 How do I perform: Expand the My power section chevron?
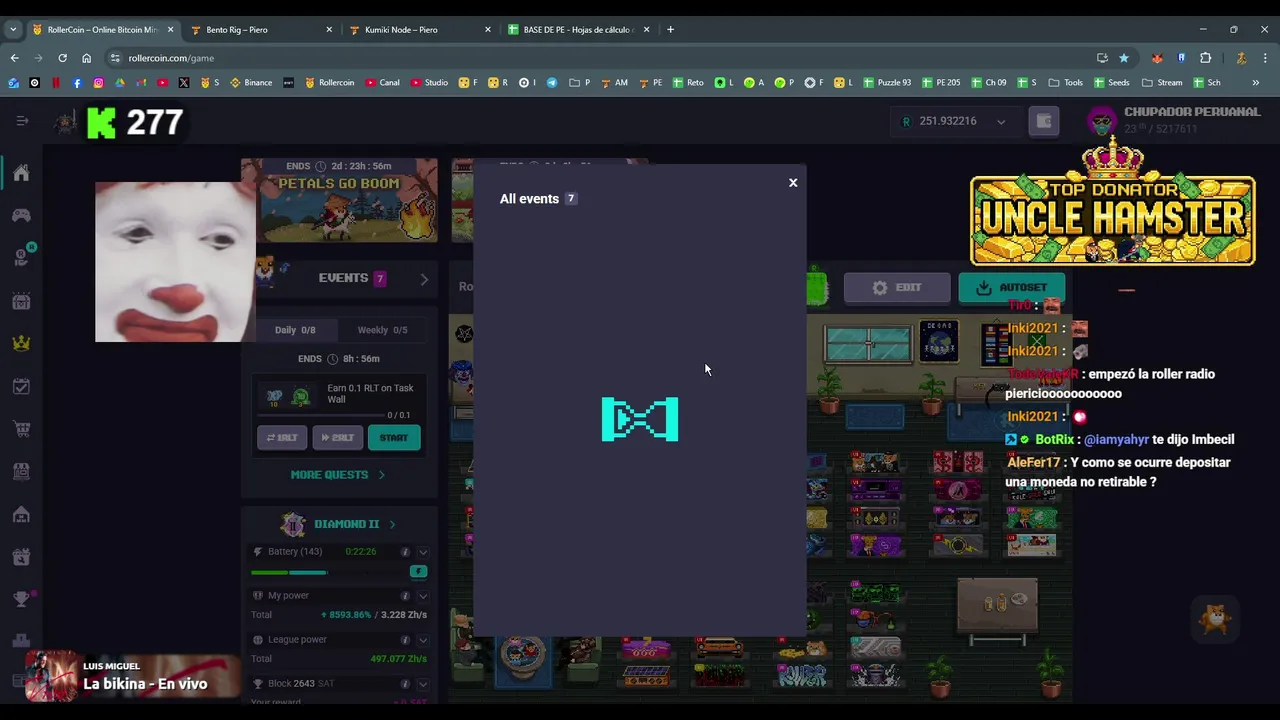tap(423, 596)
